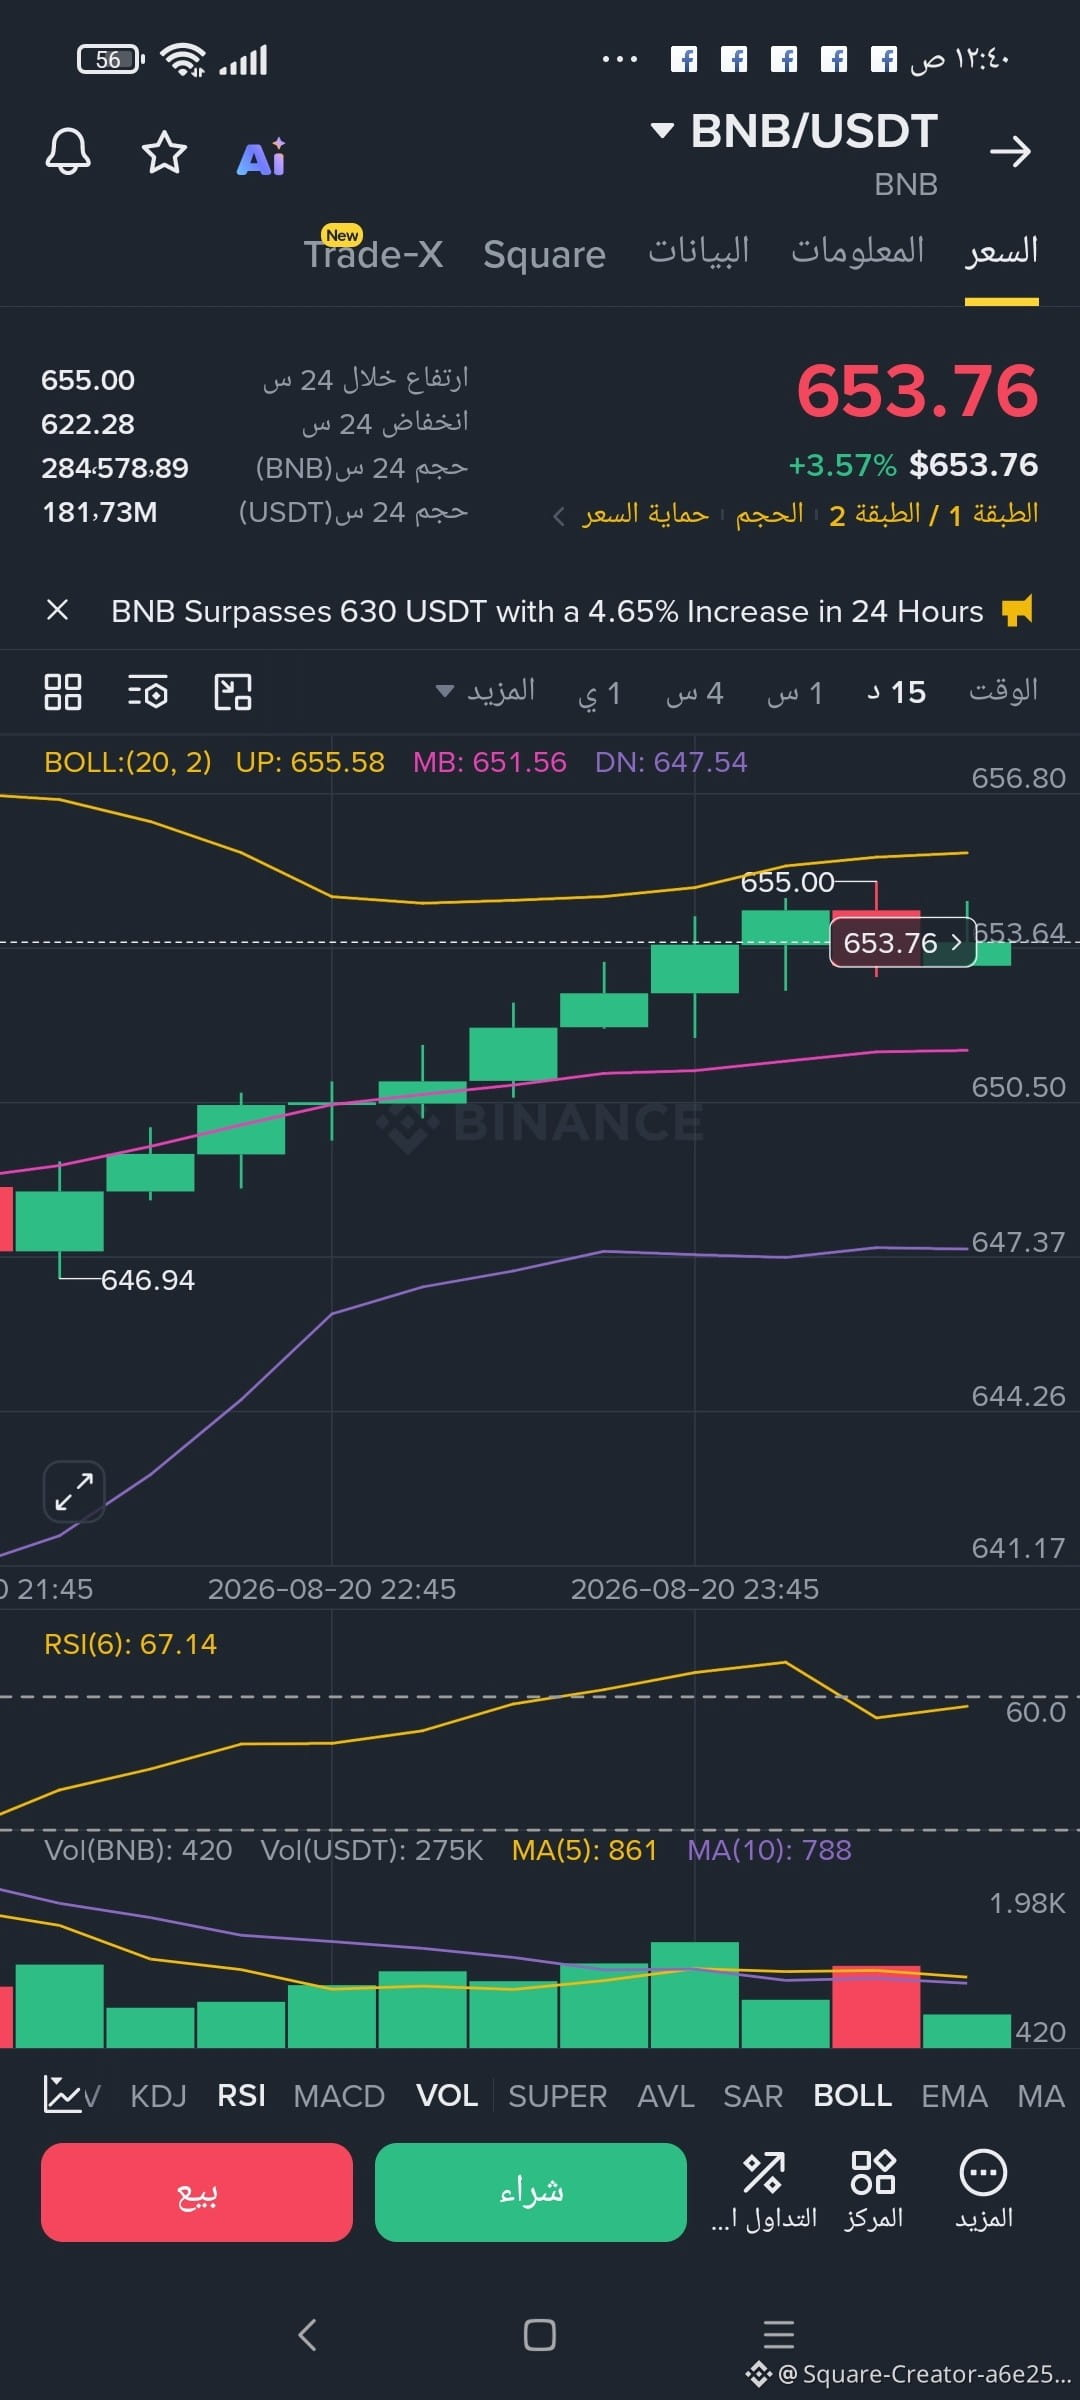
Task: Open the BNB Surpasses 630 USDT news headline
Action: coord(547,611)
